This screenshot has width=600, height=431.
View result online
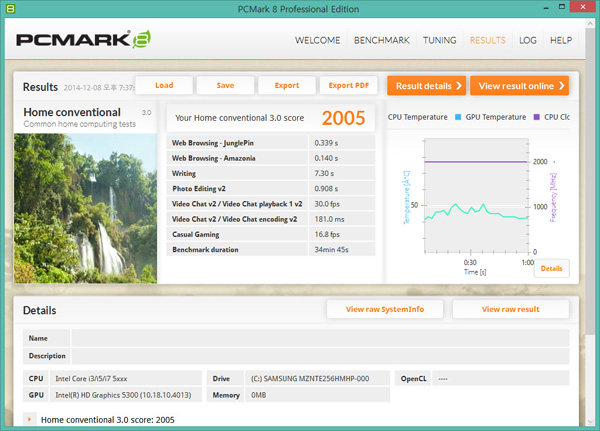[519, 86]
